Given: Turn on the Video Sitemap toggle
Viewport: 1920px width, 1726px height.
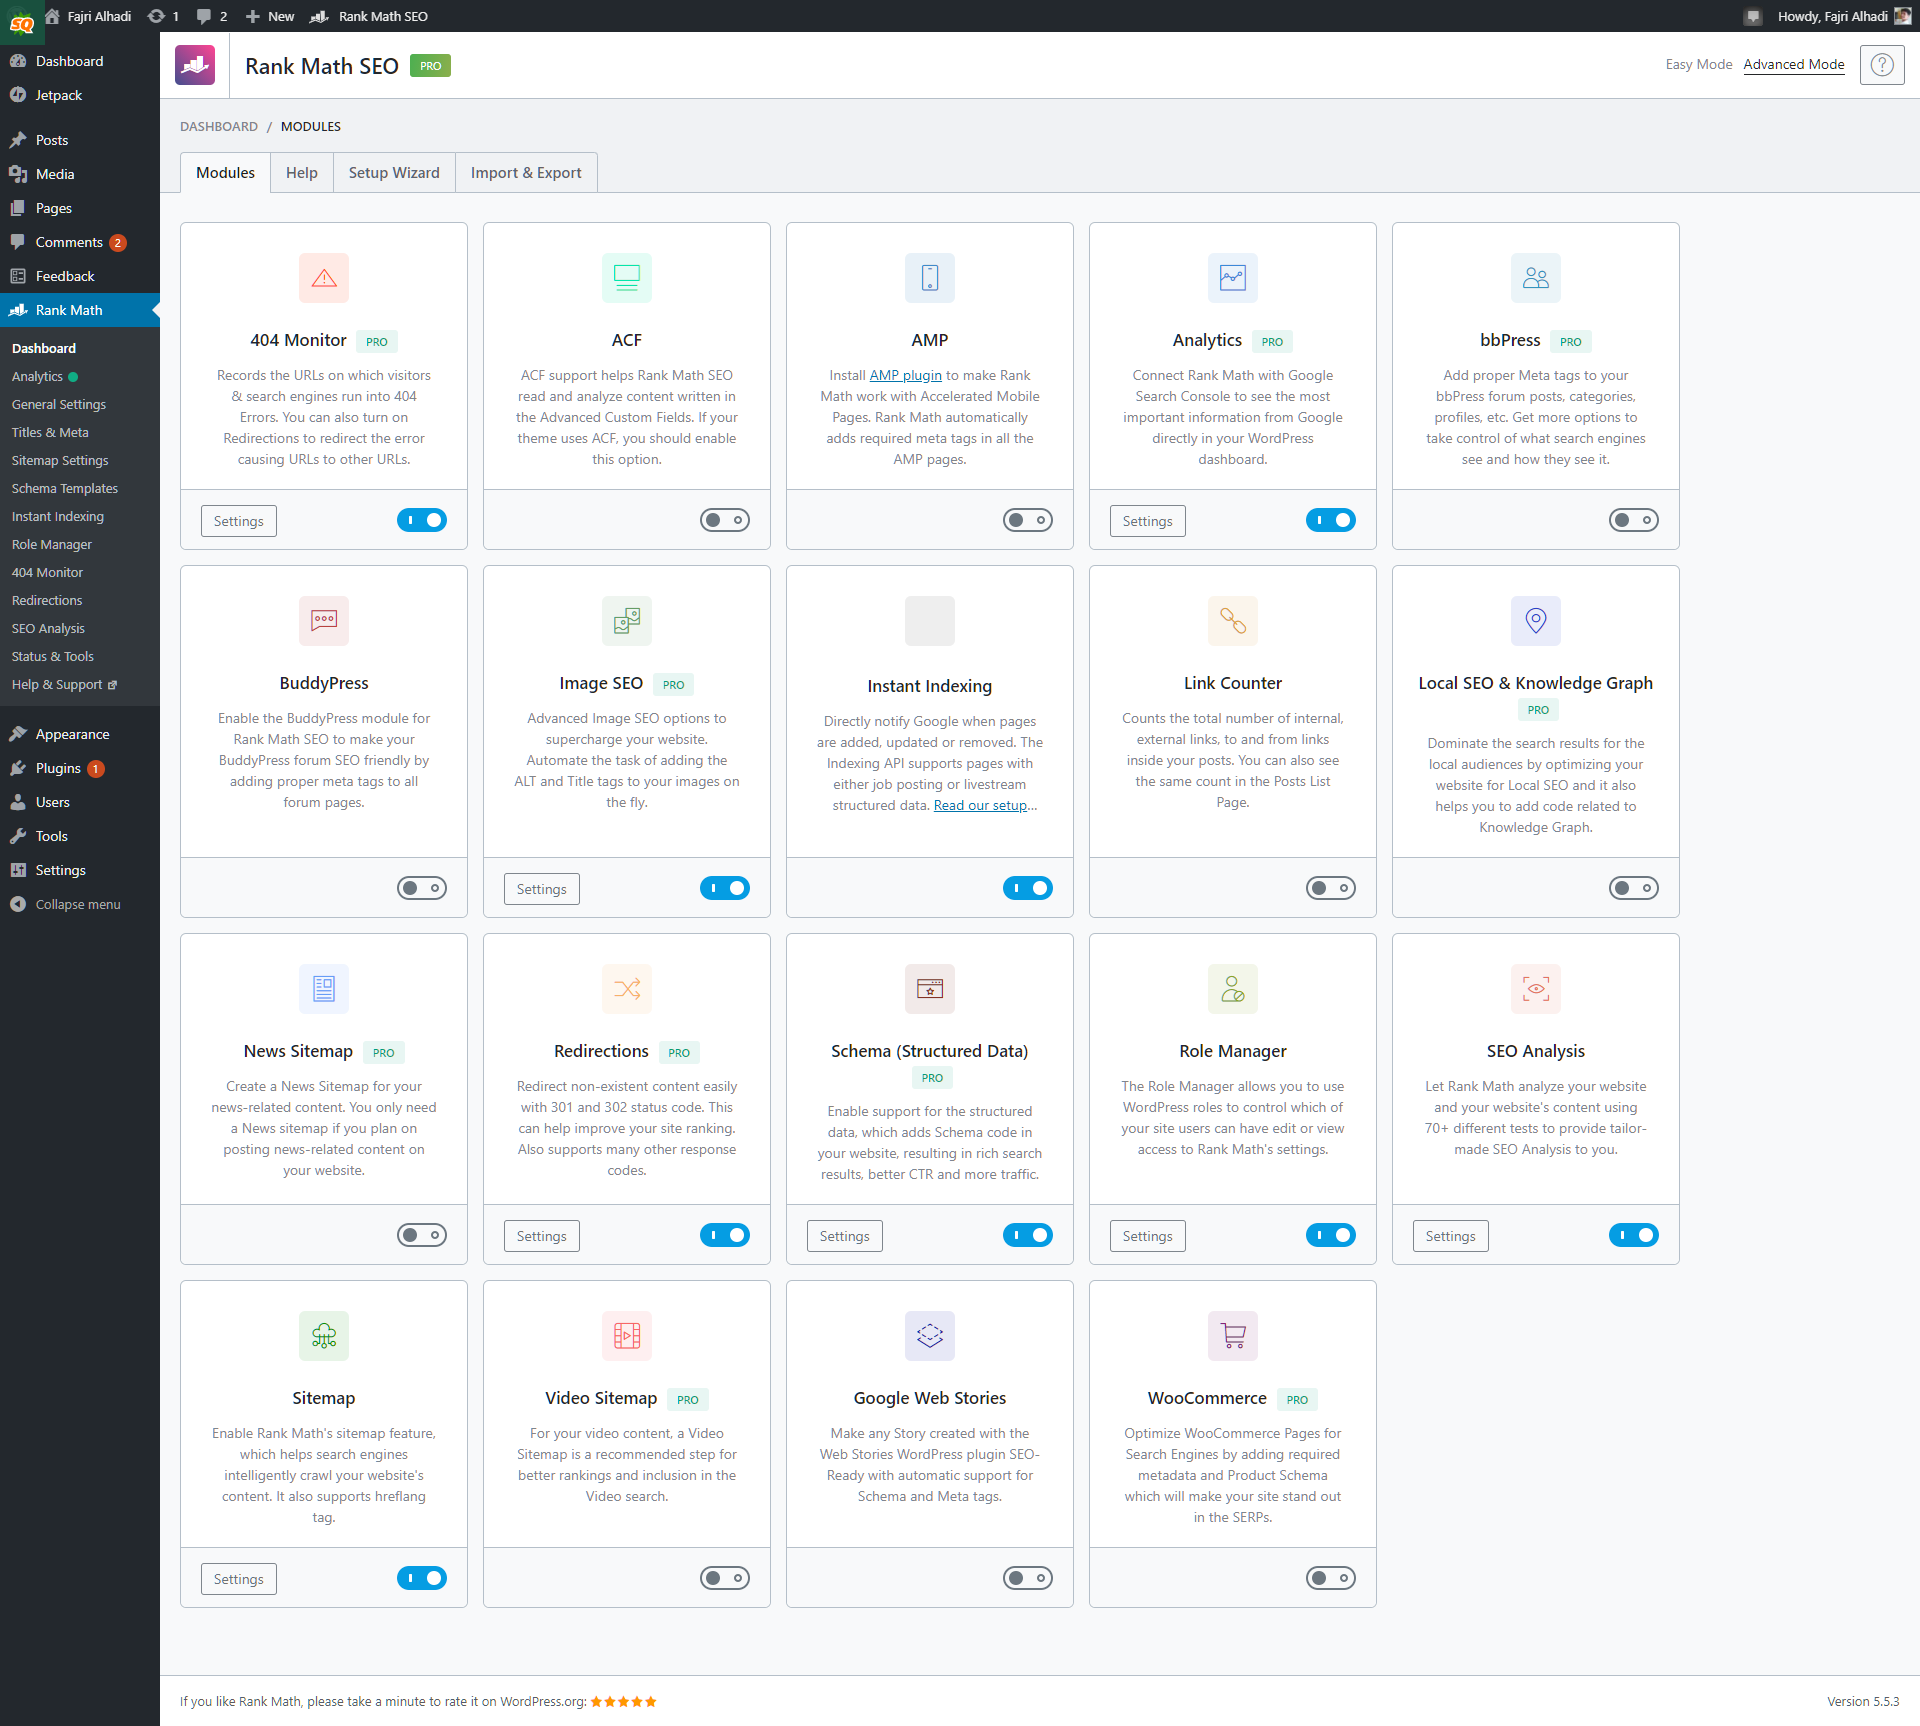Looking at the screenshot, I should tap(725, 1578).
